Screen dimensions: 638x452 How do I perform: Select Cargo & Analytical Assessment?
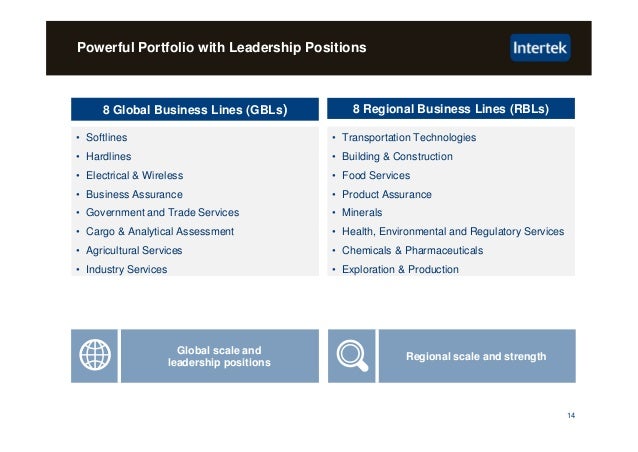(160, 231)
